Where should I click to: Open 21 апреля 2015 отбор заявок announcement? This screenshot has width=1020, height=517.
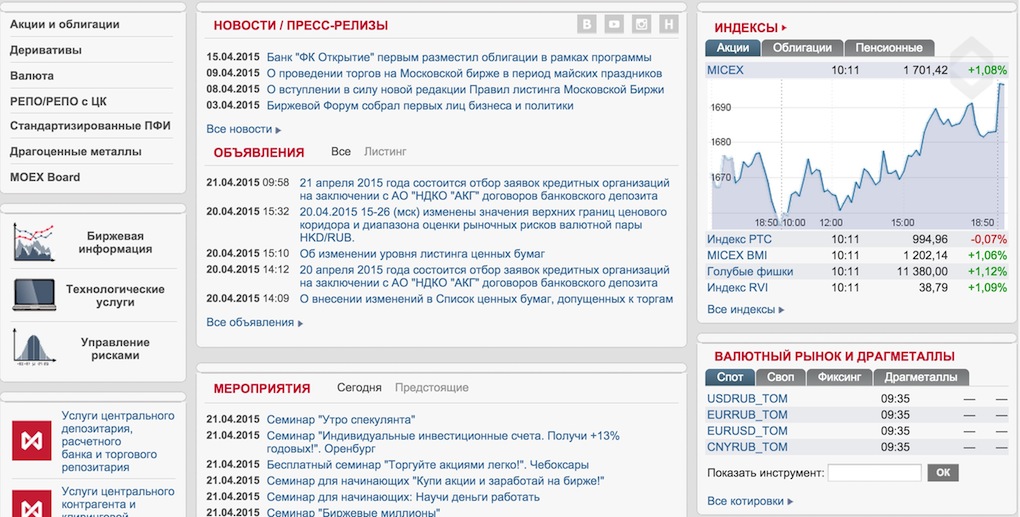tap(485, 189)
